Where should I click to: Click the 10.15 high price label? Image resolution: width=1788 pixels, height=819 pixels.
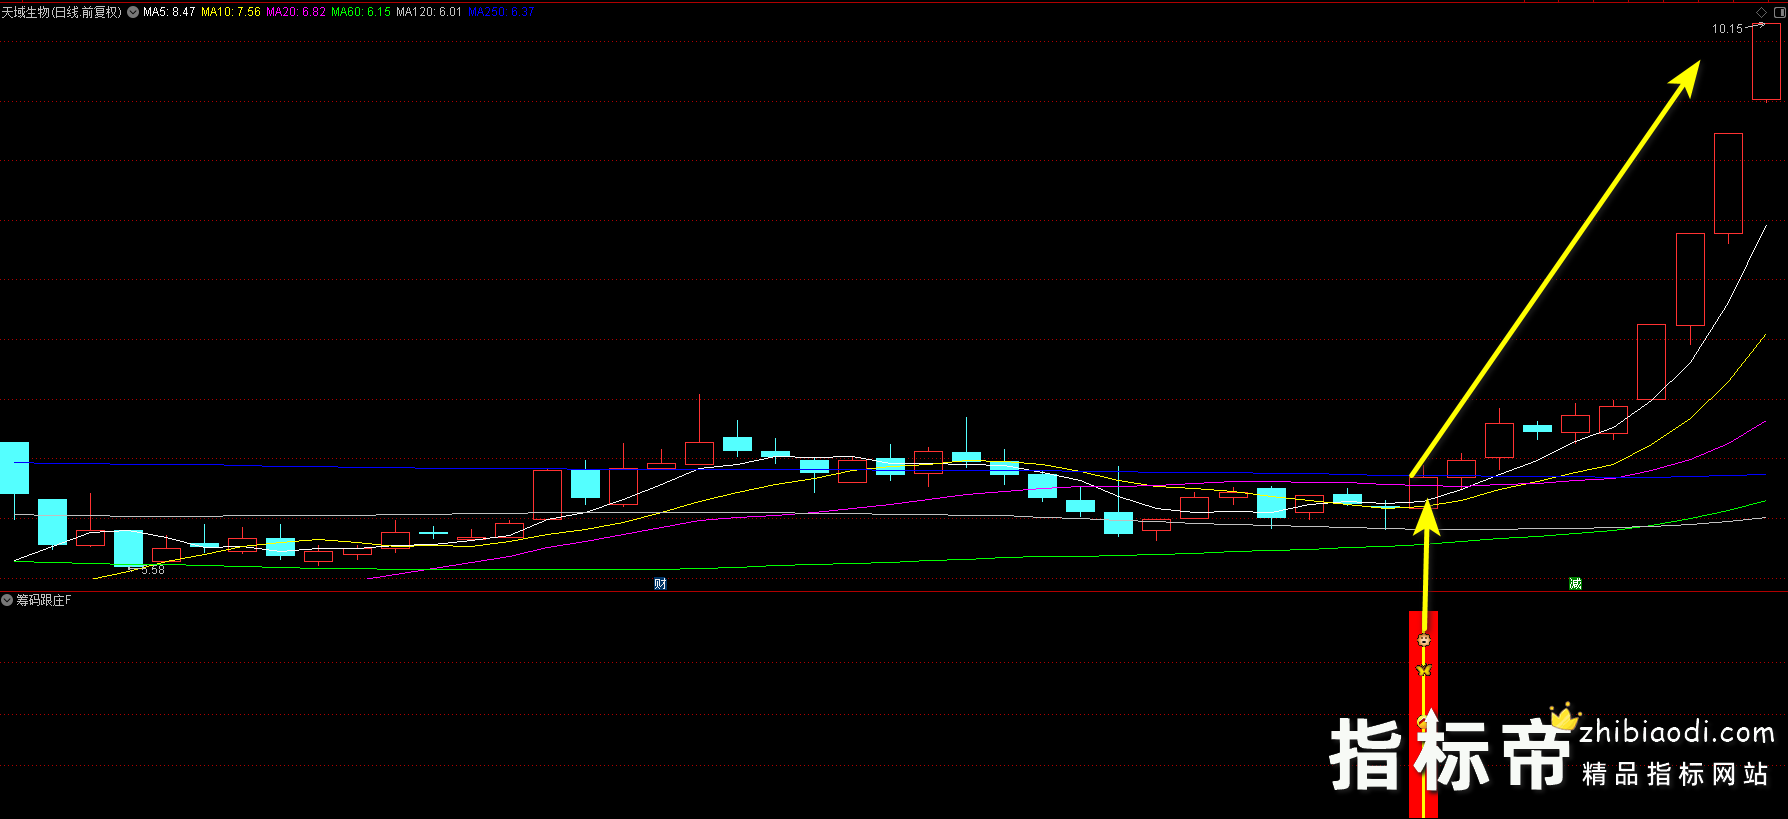[1727, 29]
